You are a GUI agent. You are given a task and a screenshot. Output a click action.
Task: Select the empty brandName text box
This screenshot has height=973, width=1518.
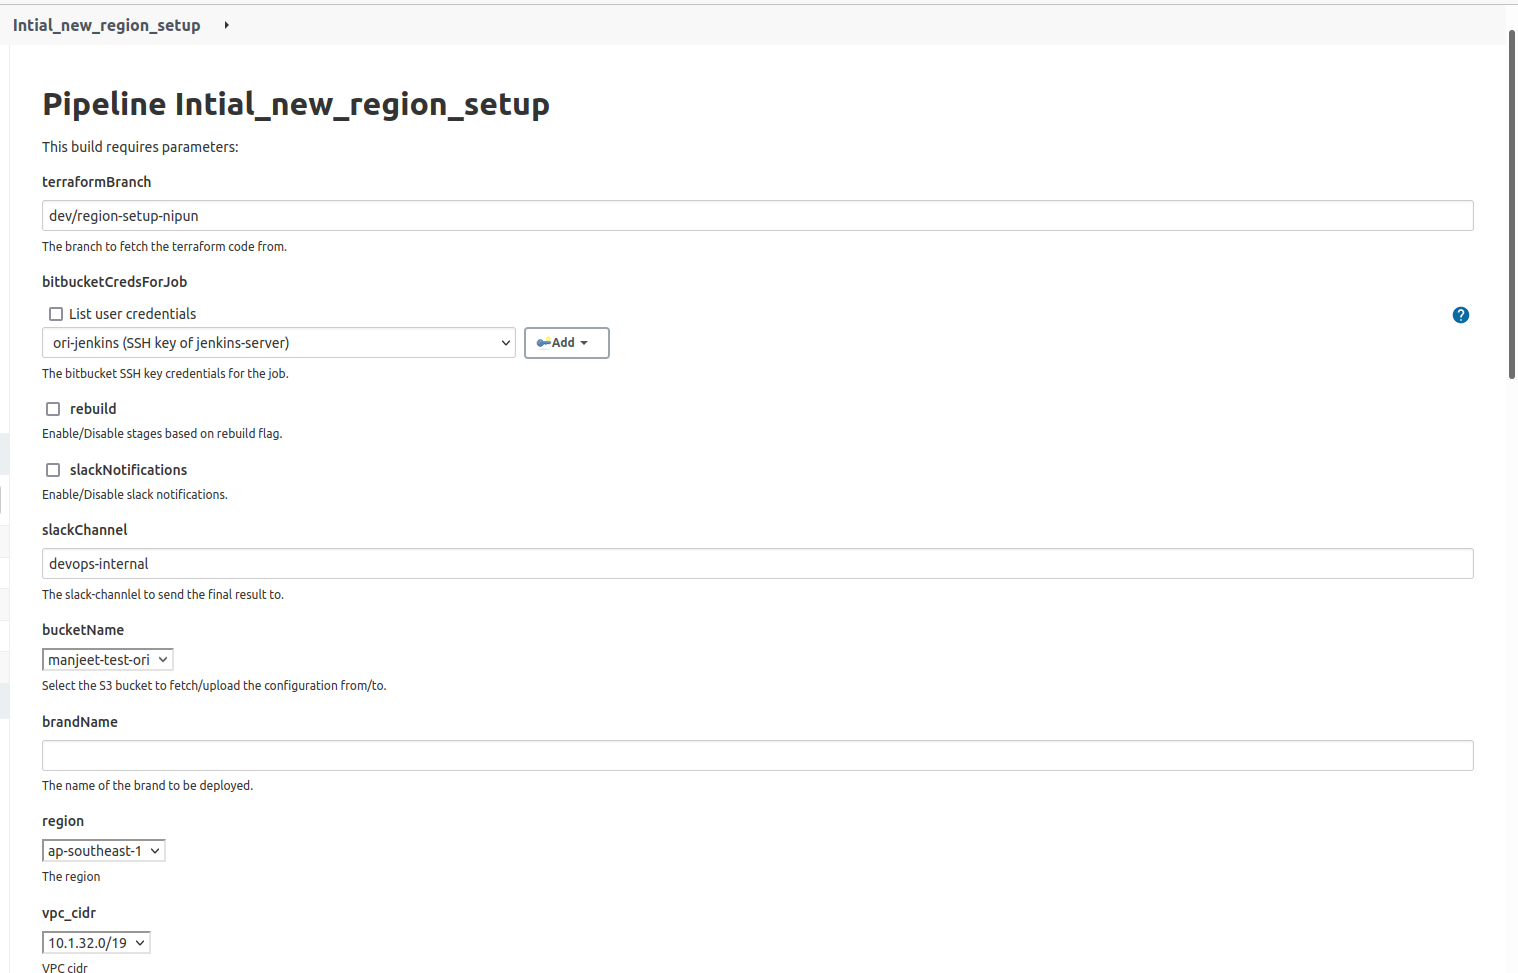point(757,756)
